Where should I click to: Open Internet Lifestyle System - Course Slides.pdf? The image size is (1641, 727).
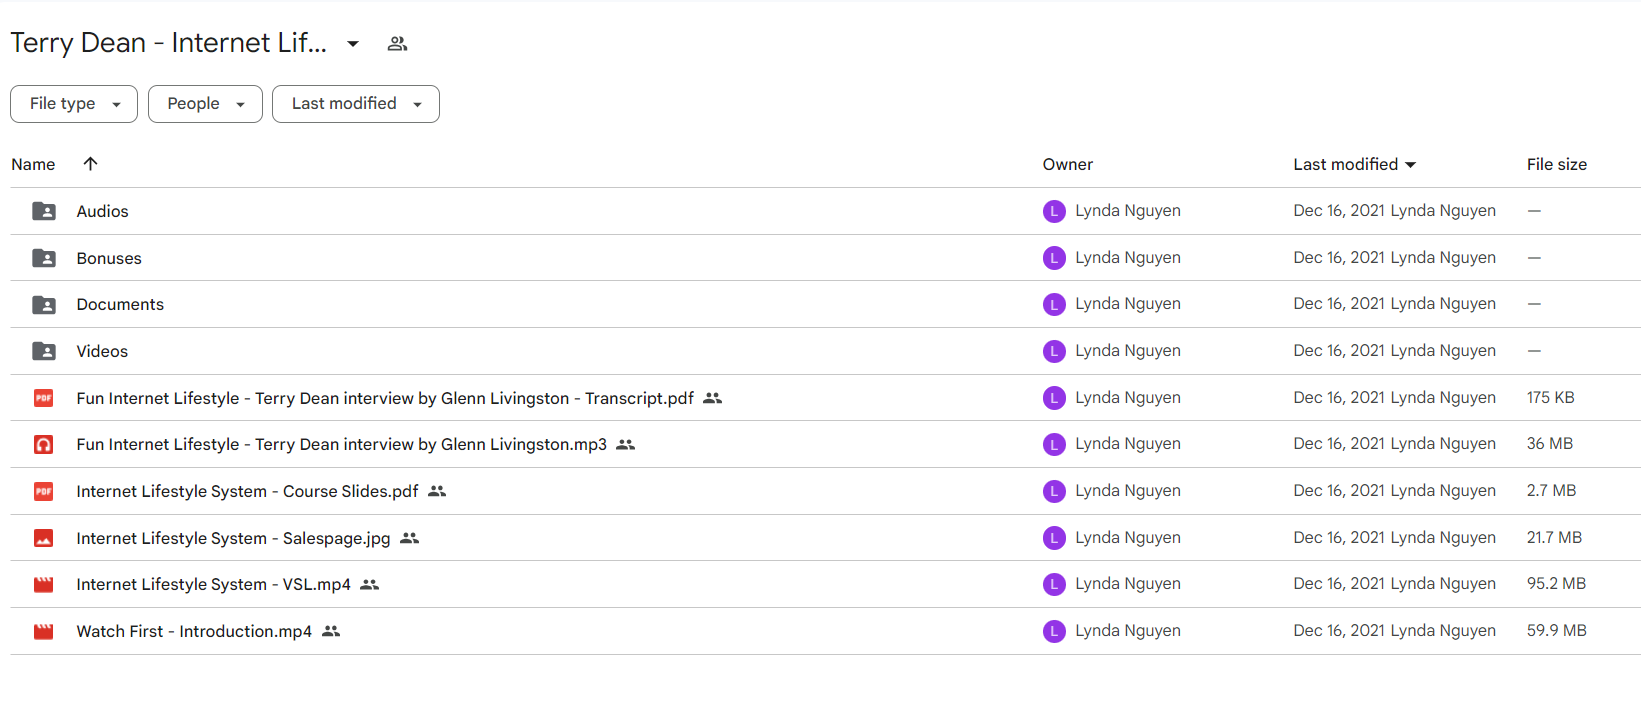247,491
